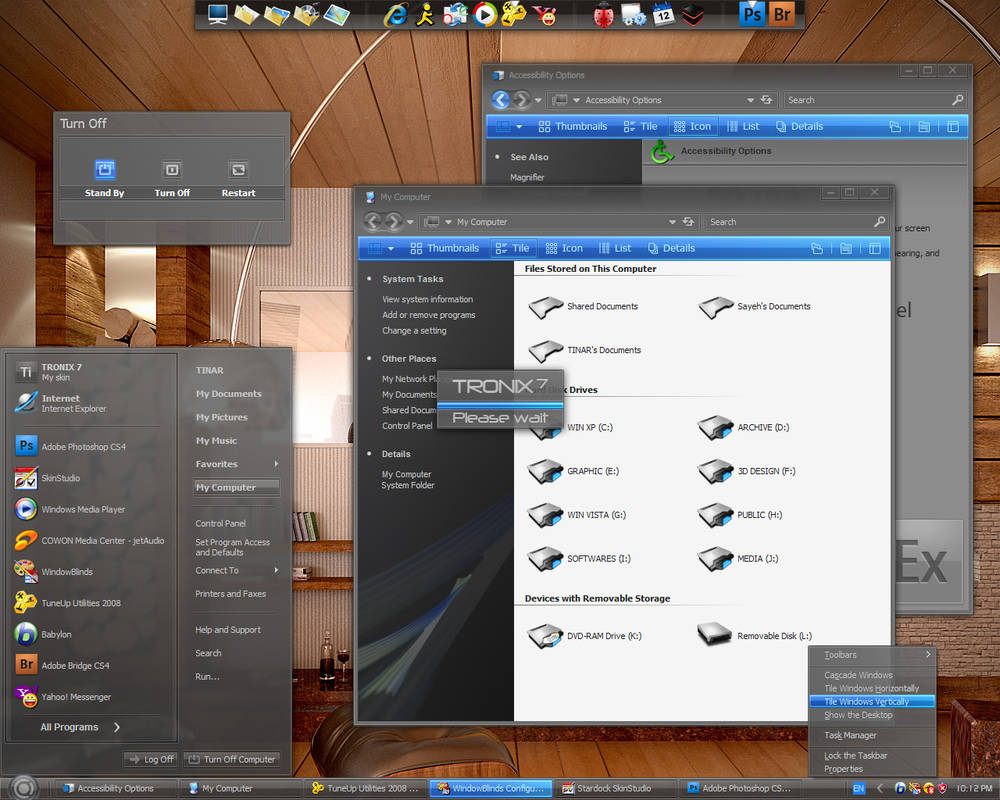Viewport: 1000px width, 800px height.
Task: Open the ARCHIVE (D:) drive
Action: click(x=744, y=427)
